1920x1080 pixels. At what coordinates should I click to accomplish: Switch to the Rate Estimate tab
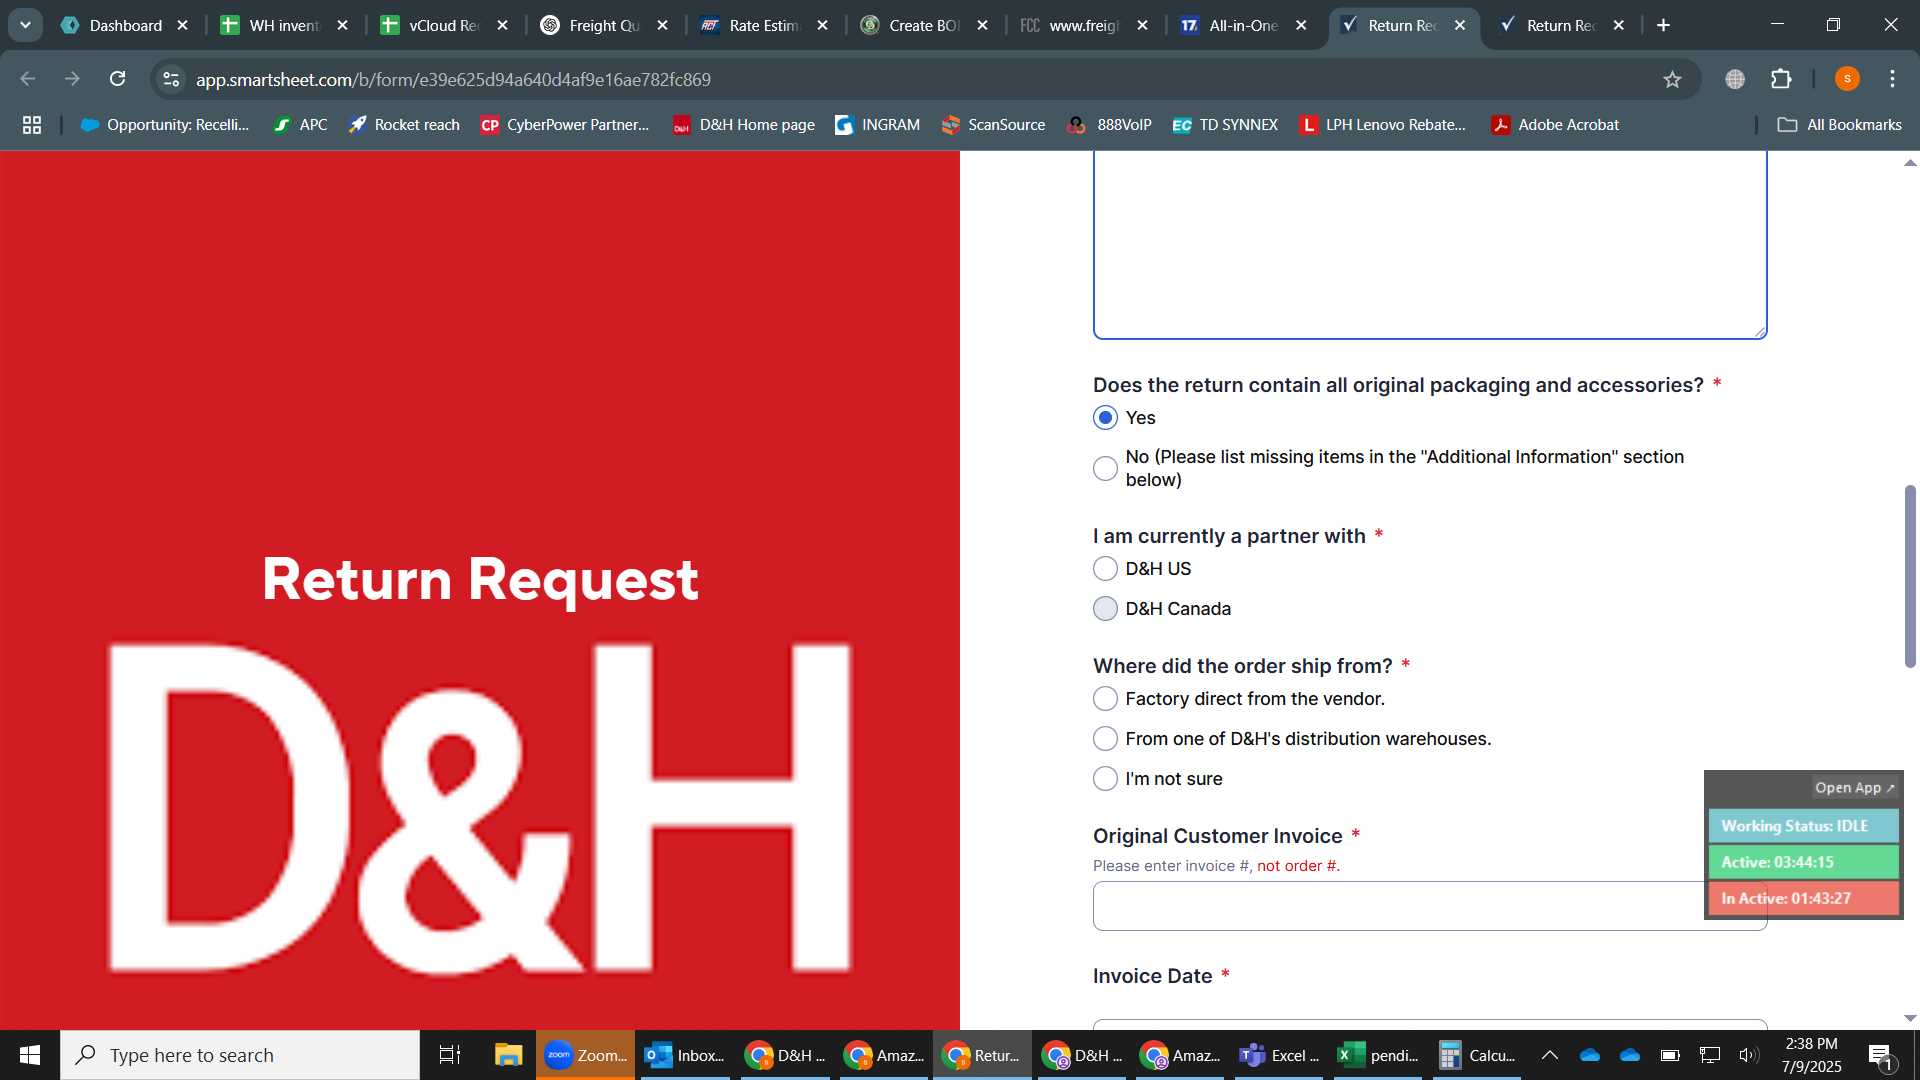(763, 26)
